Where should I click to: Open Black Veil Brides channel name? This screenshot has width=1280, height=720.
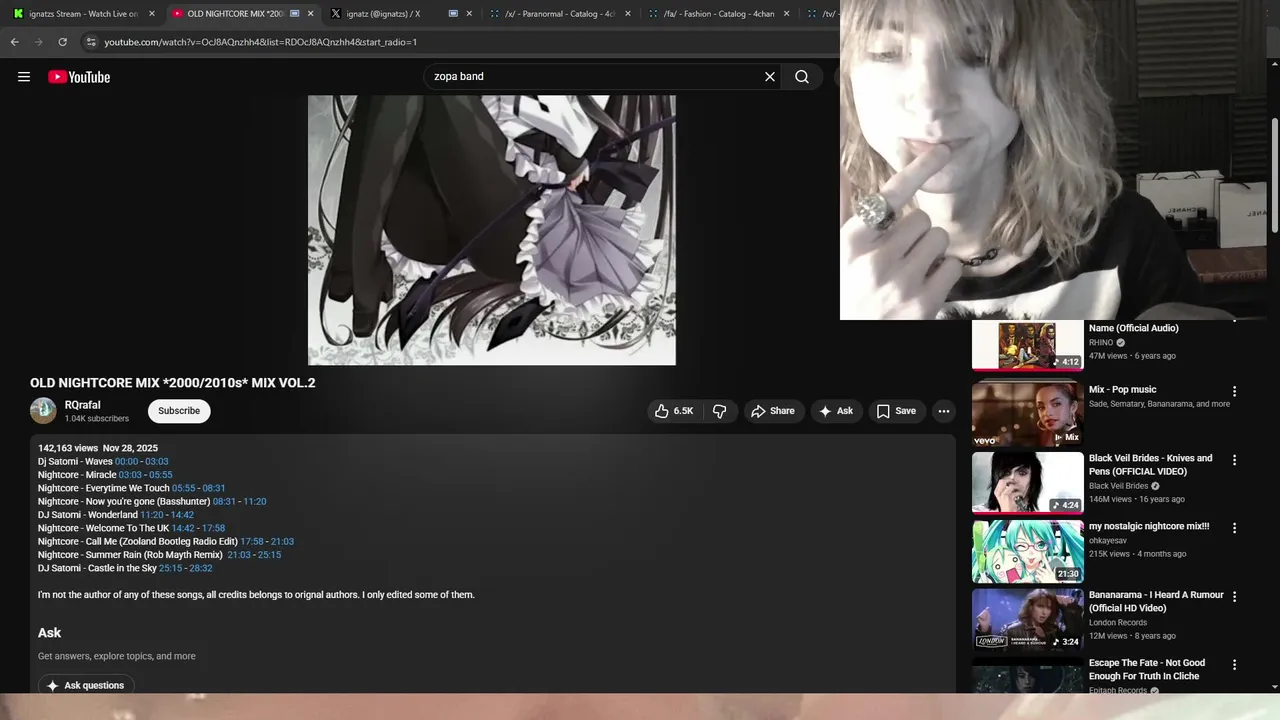(x=1118, y=486)
